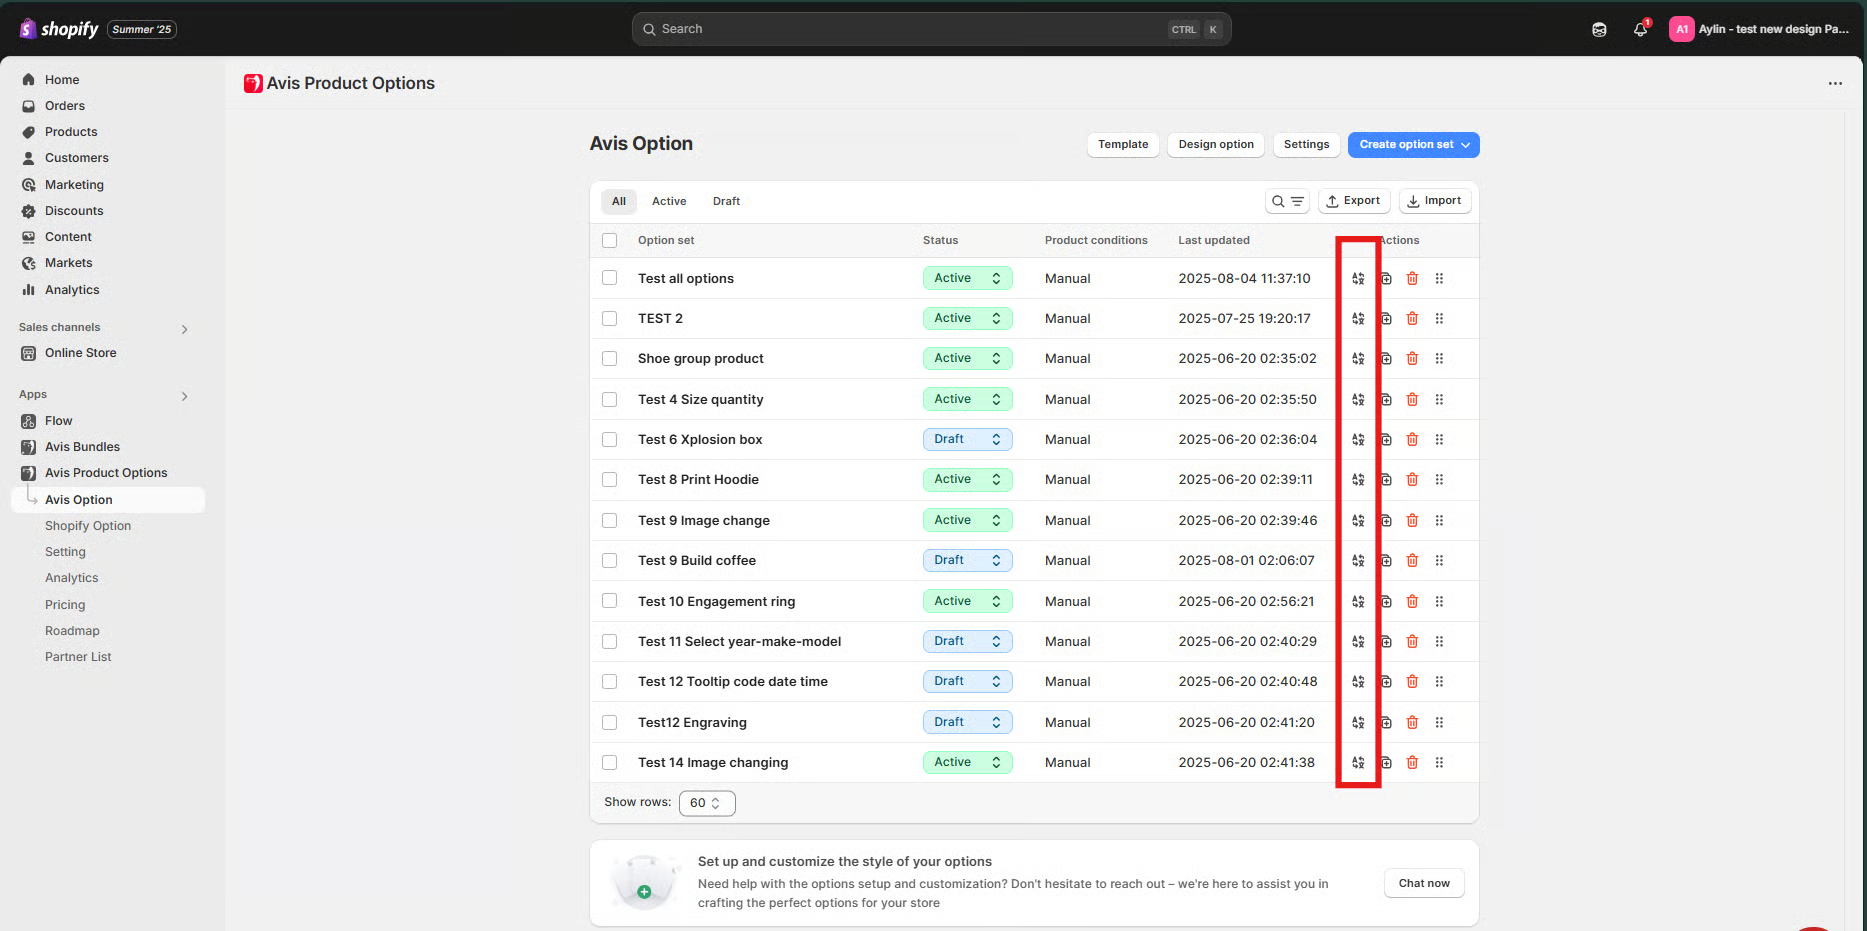Click the Sidekick assistant face icon
The height and width of the screenshot is (931, 1867).
[1599, 29]
